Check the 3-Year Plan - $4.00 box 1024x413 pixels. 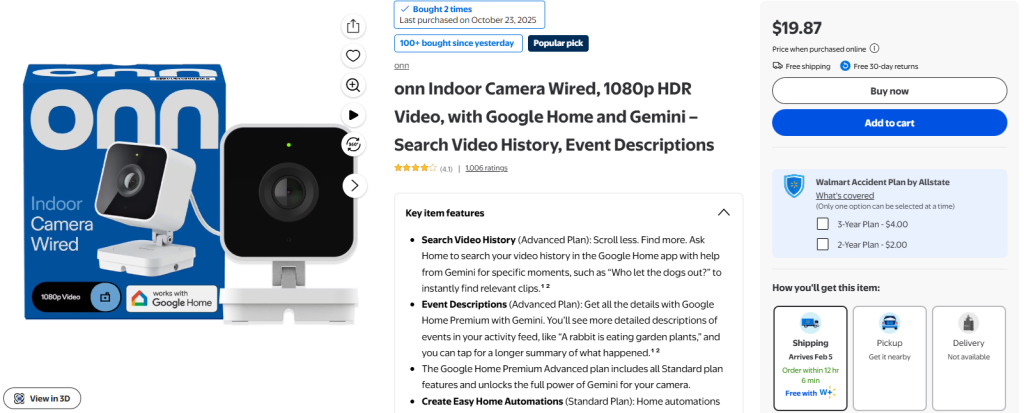[823, 223]
